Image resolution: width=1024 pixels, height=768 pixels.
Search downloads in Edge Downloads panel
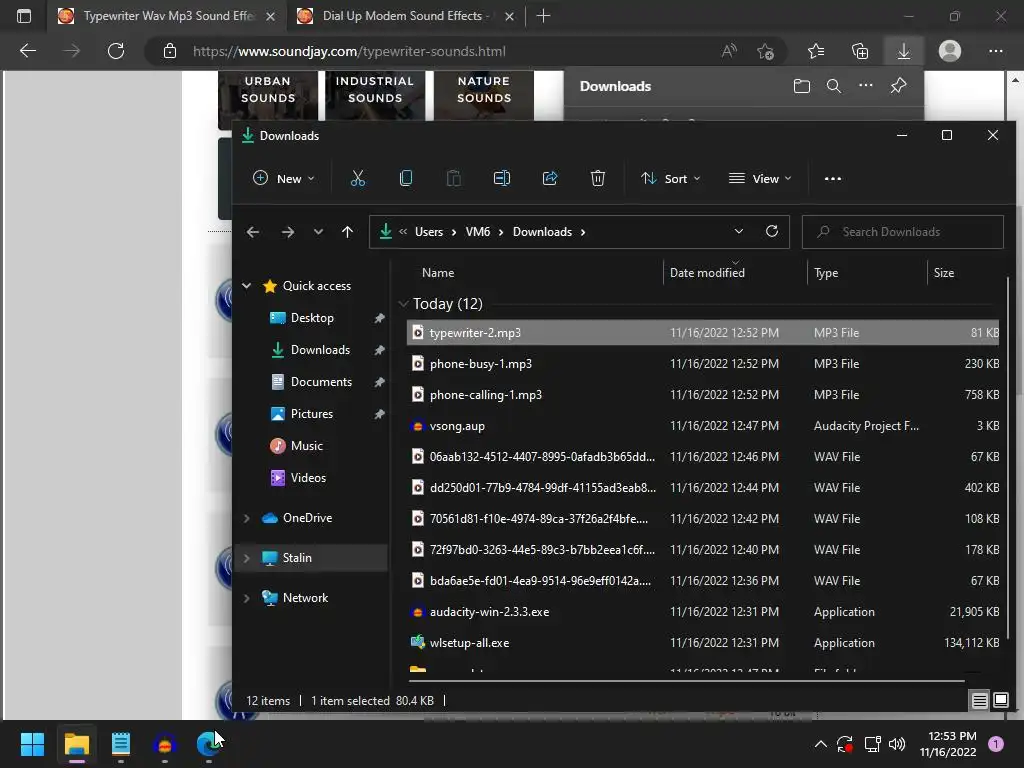pos(833,86)
